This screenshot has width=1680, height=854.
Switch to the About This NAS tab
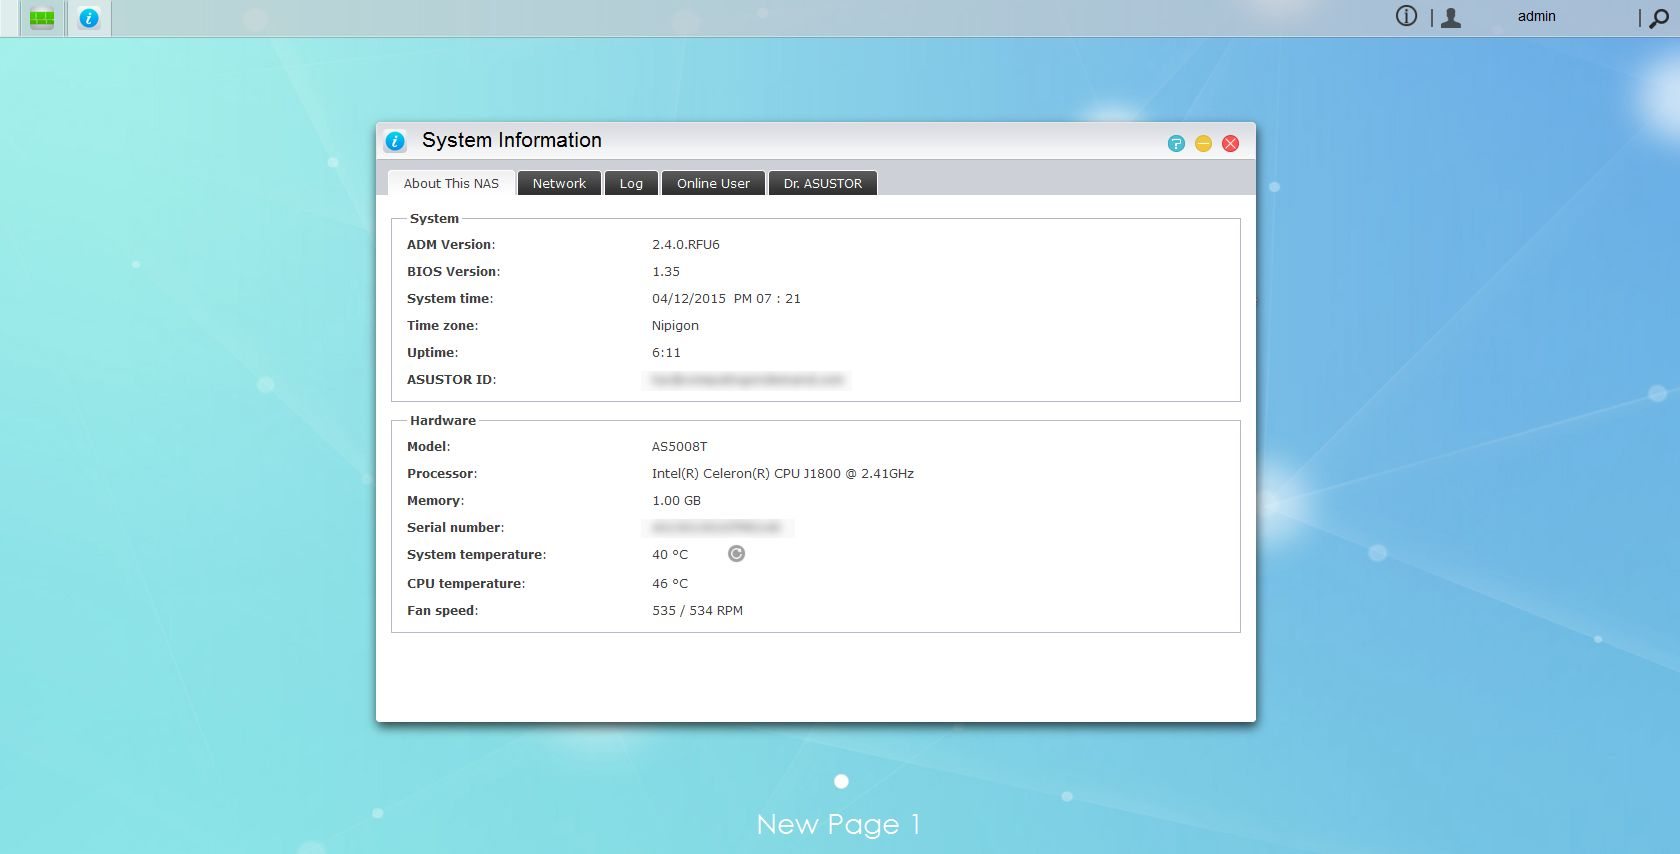(451, 183)
